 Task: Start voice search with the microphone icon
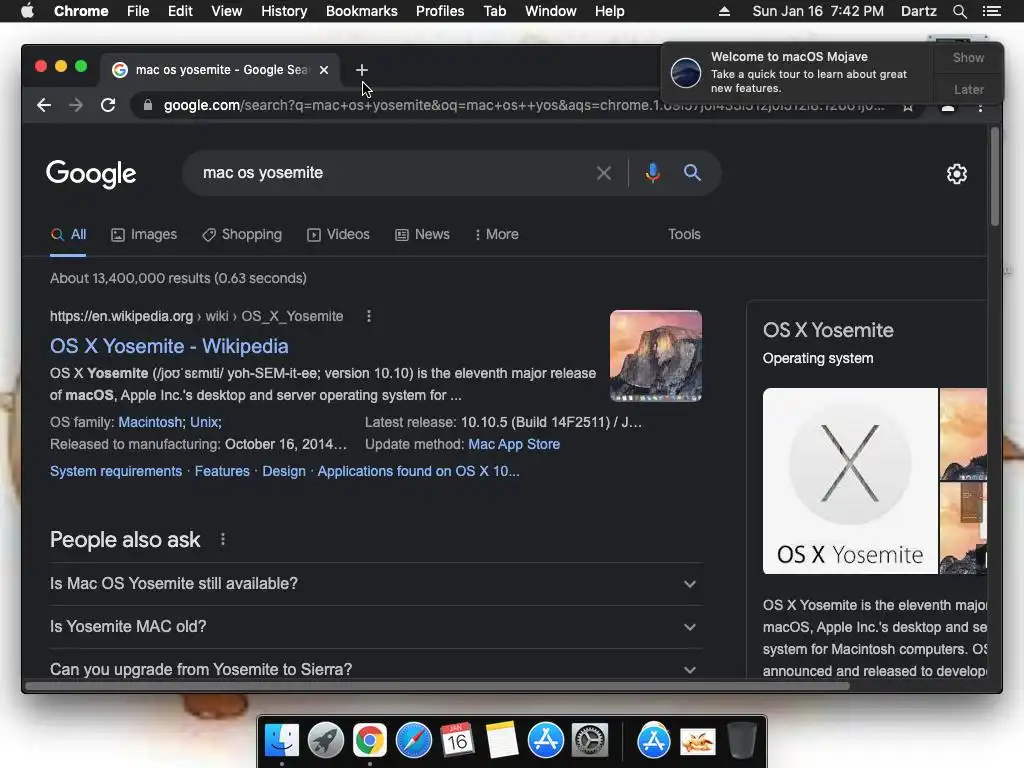pos(652,173)
